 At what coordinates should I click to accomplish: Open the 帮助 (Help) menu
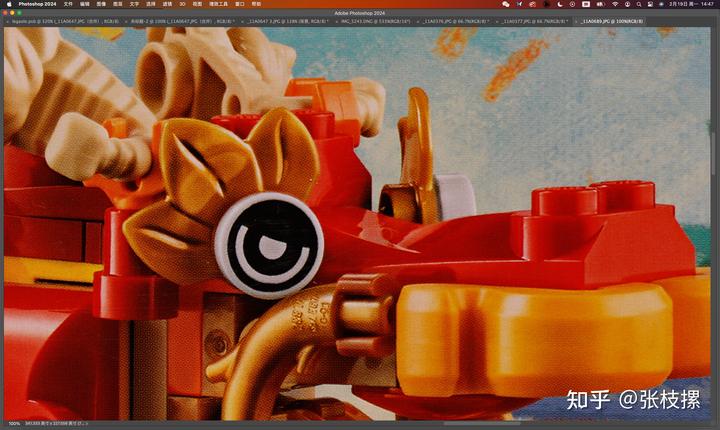click(256, 4)
